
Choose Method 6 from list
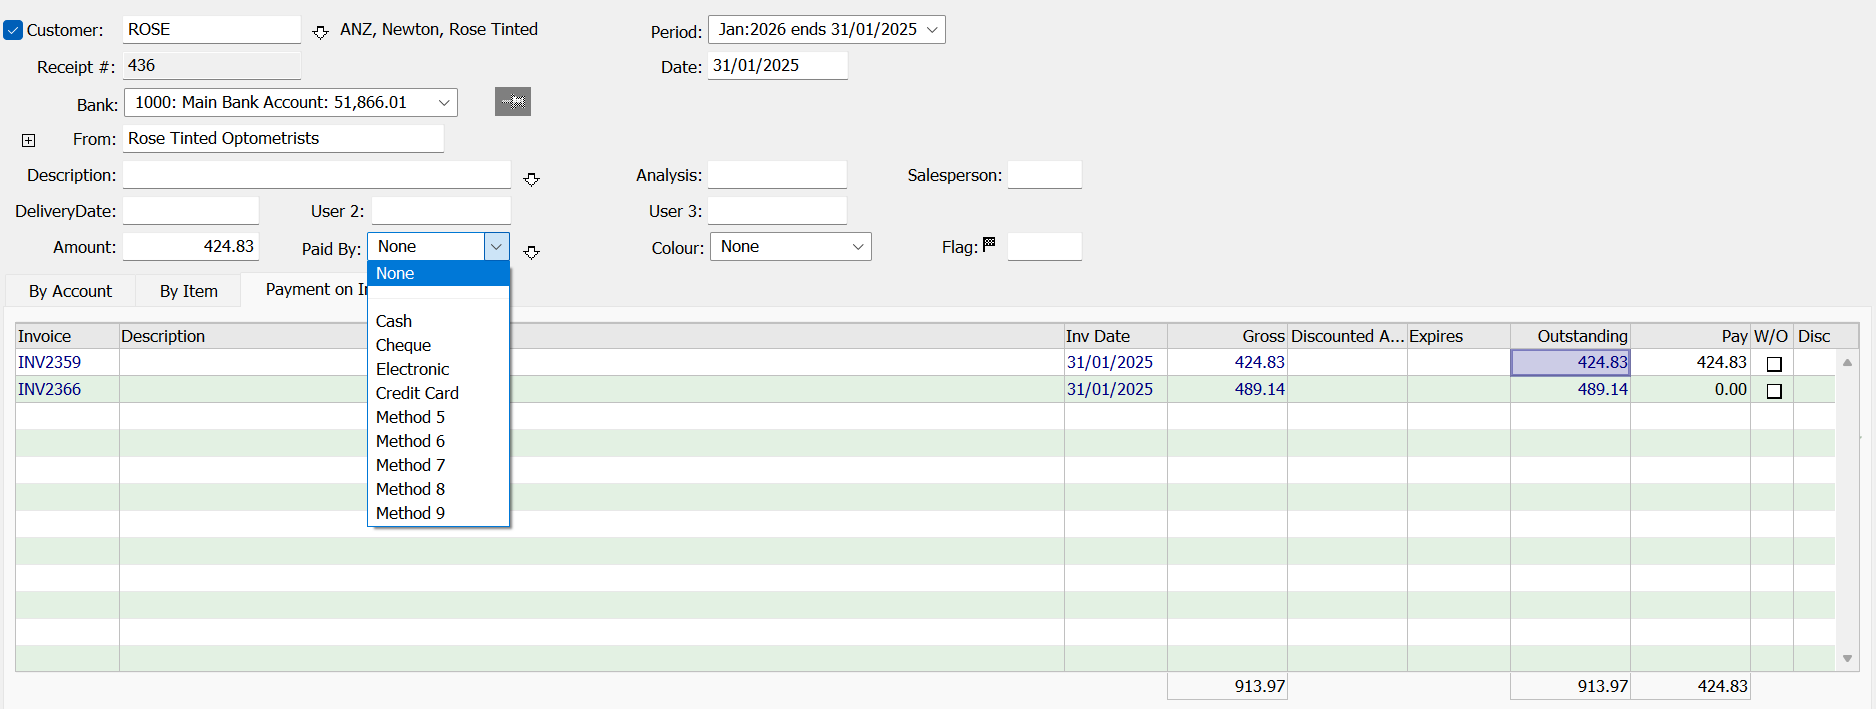[x=439, y=441]
